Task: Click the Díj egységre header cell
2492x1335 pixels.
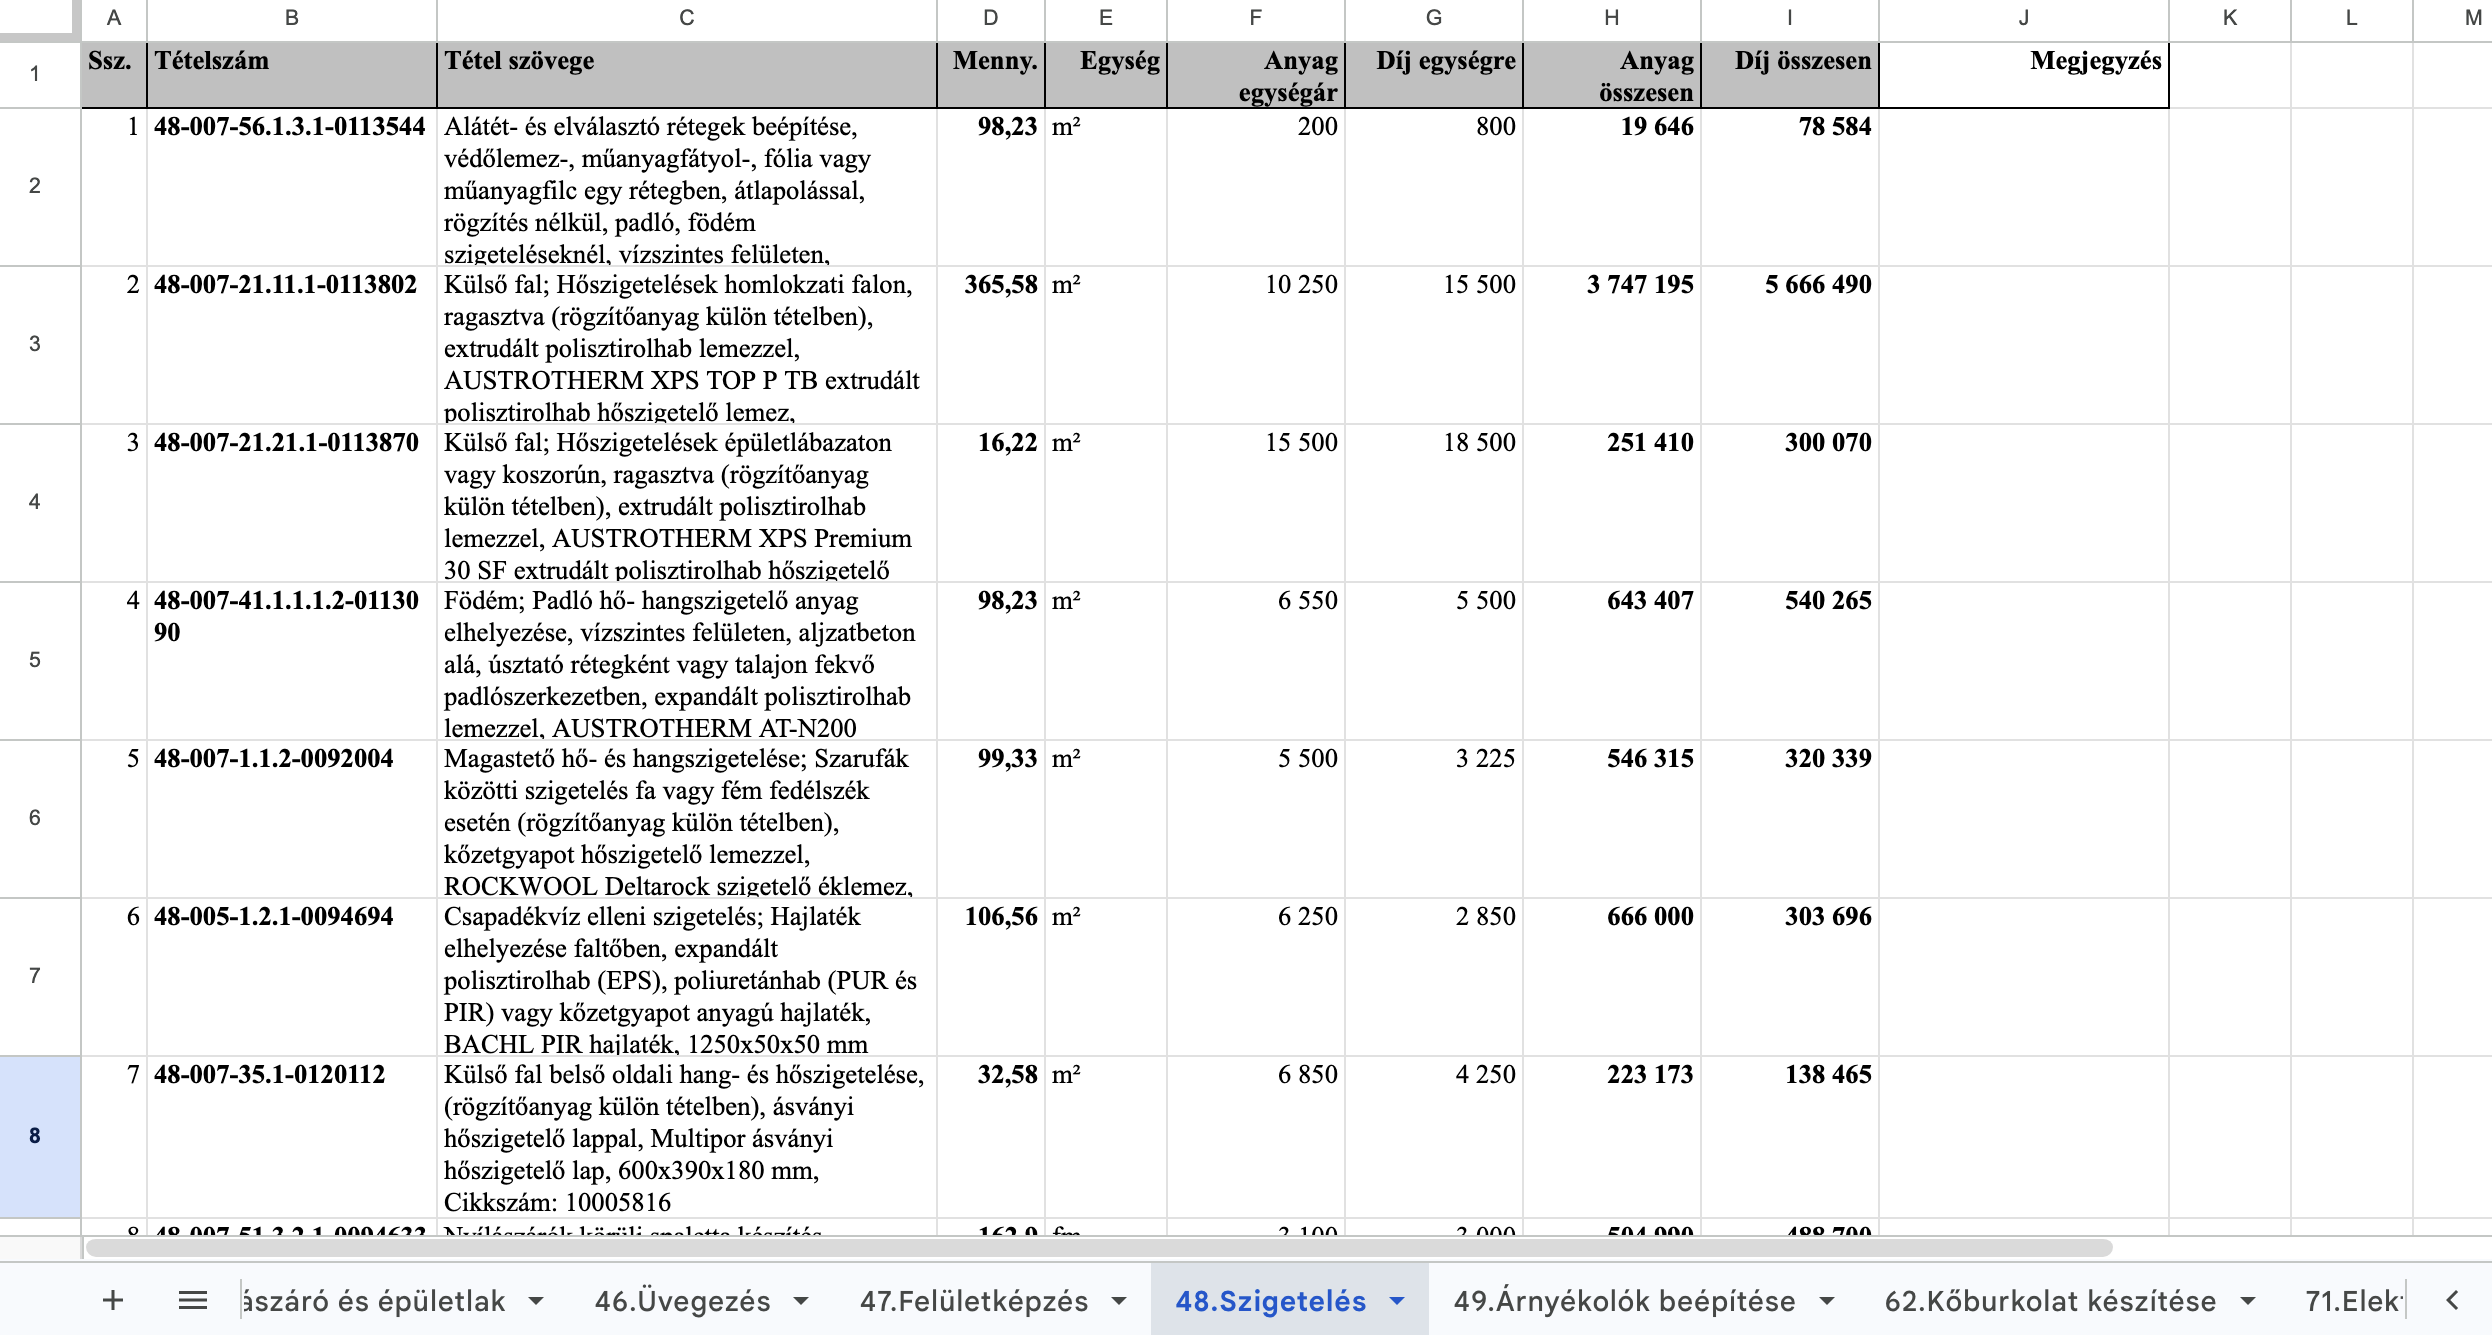Action: tap(1434, 74)
